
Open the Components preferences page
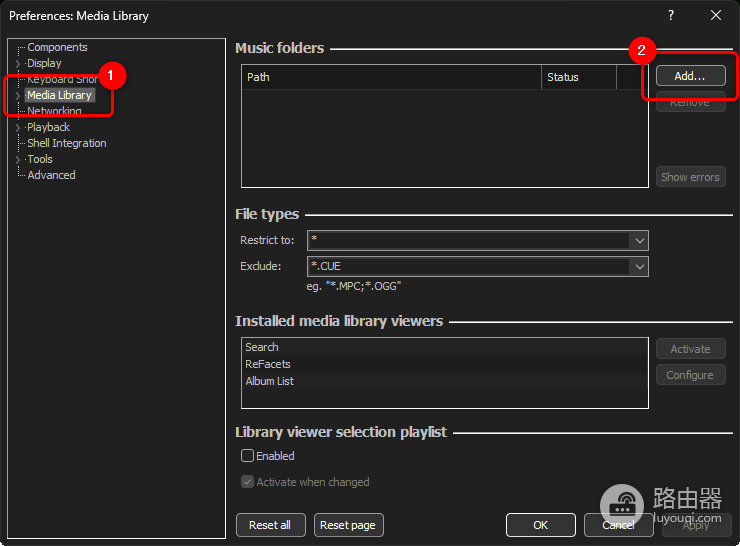(57, 47)
